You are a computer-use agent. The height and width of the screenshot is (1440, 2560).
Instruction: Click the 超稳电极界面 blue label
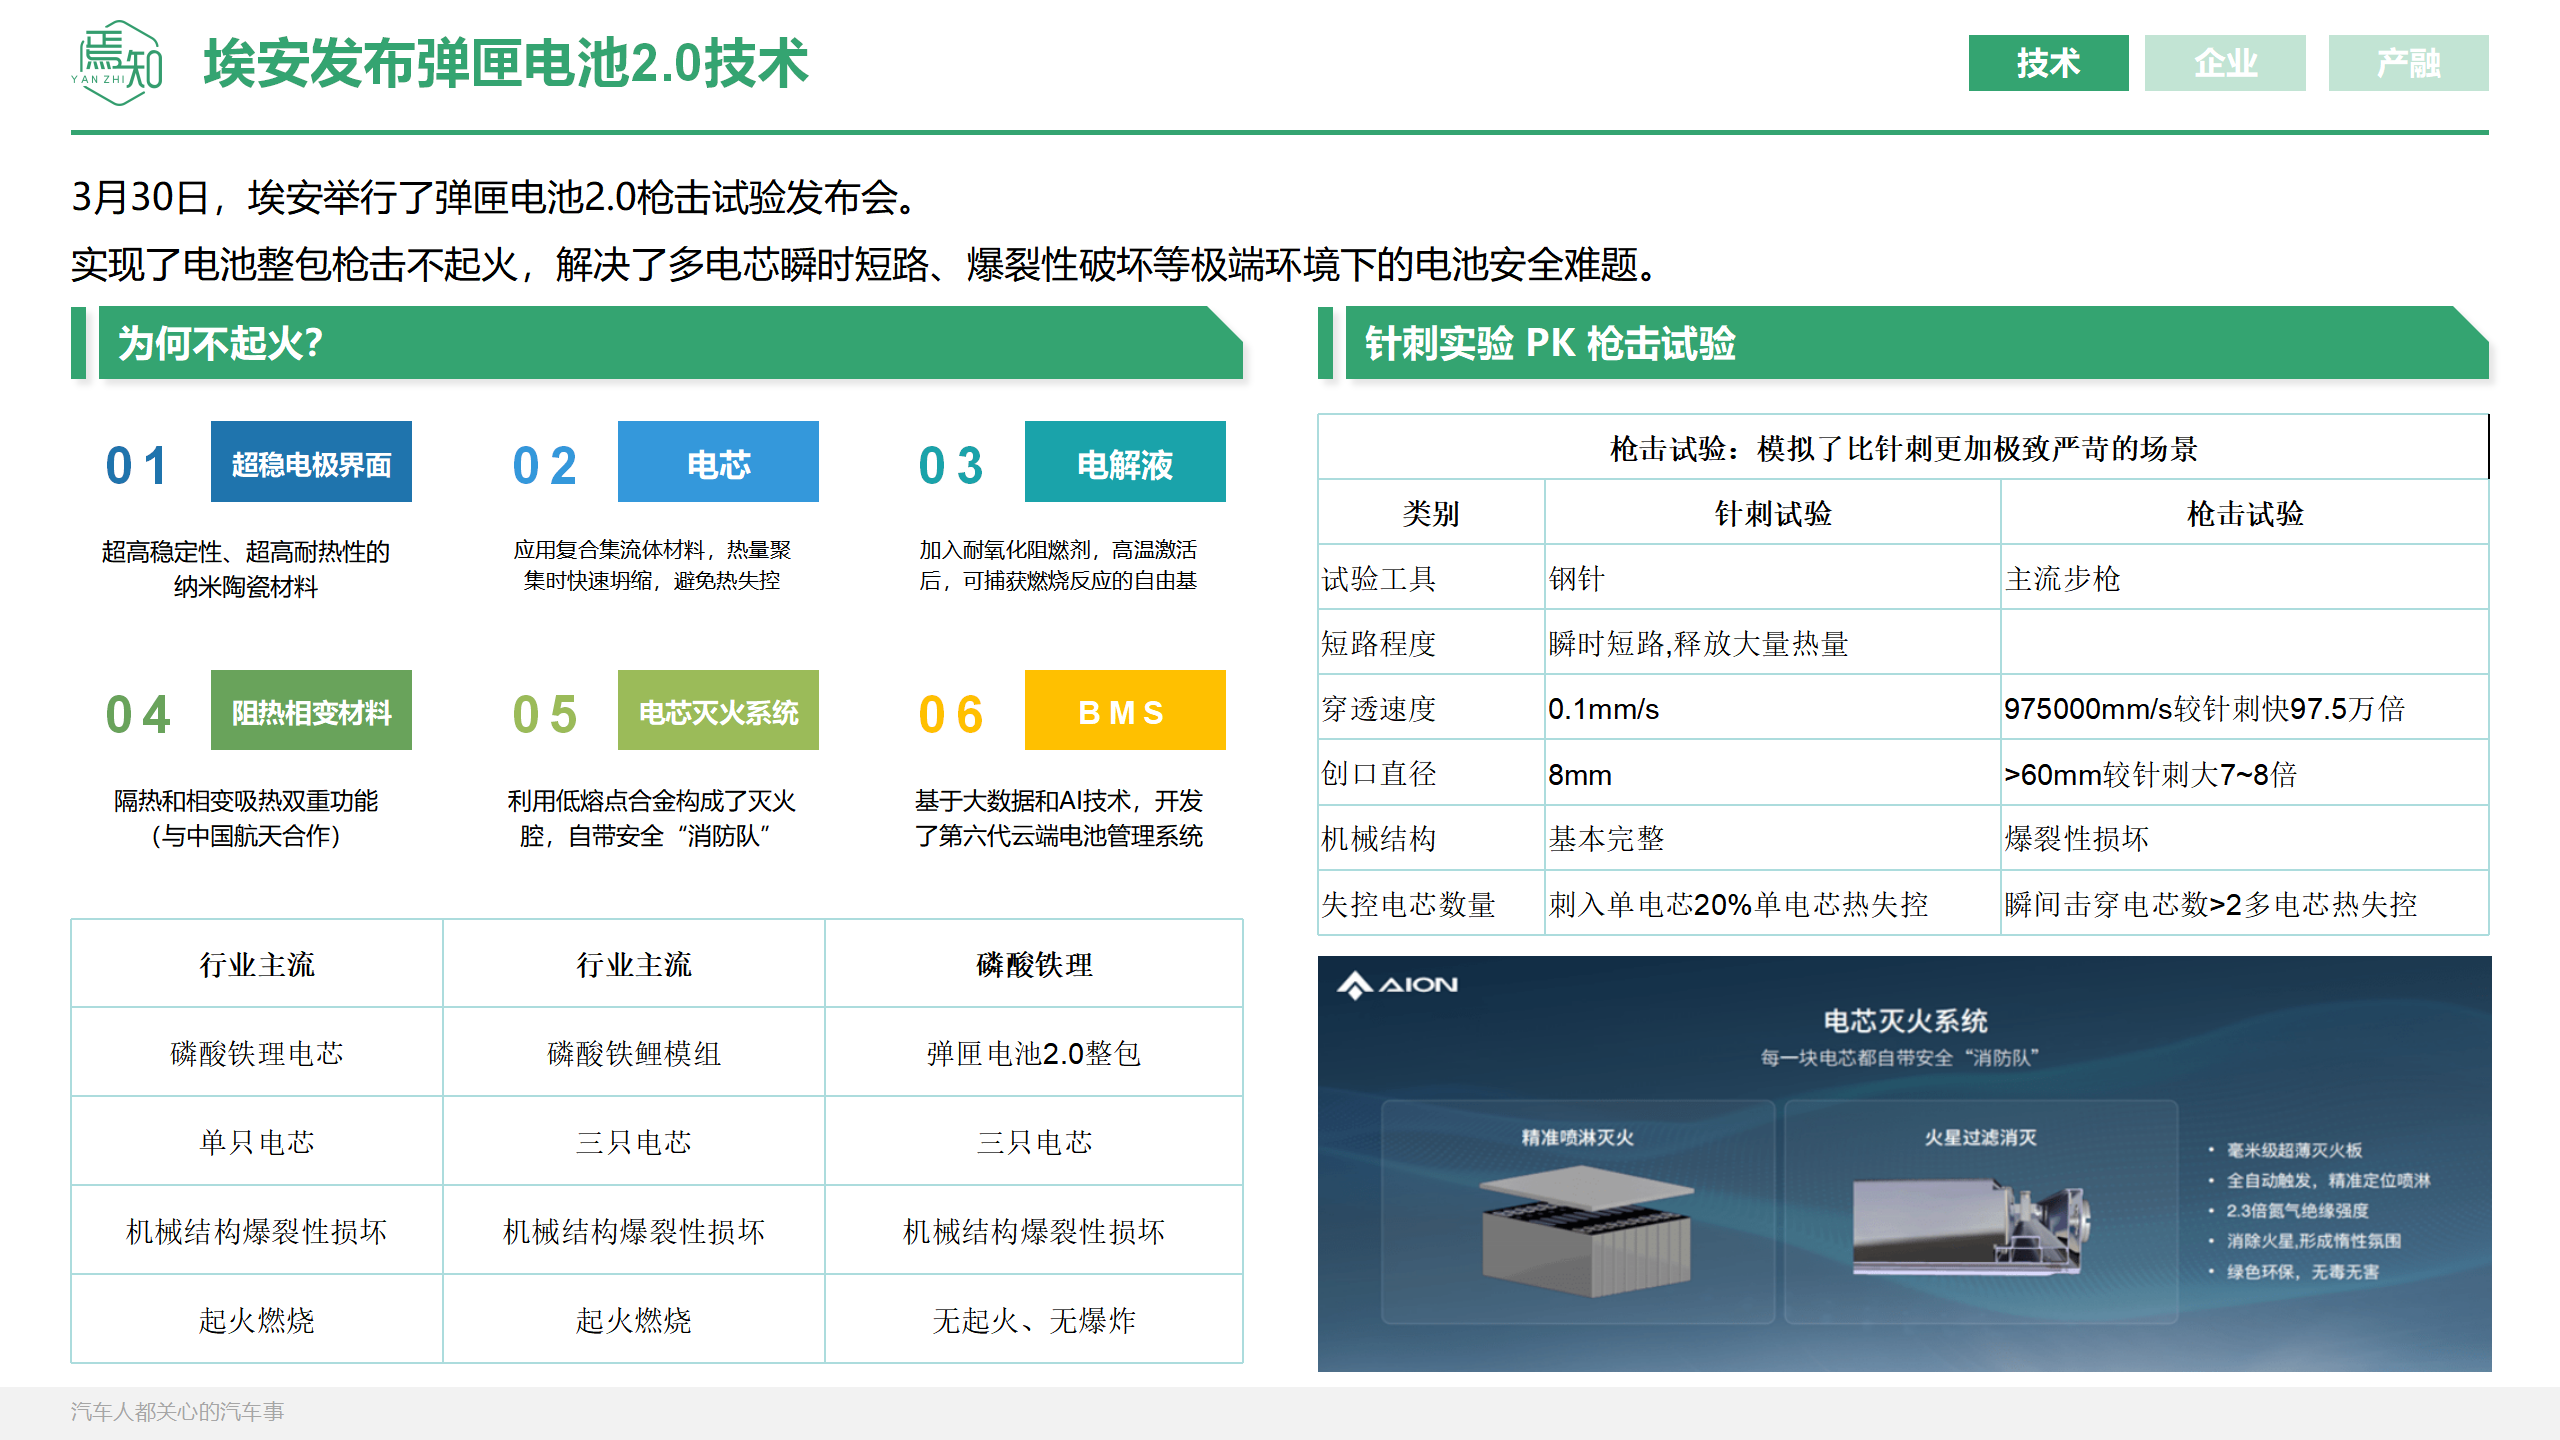click(x=311, y=461)
